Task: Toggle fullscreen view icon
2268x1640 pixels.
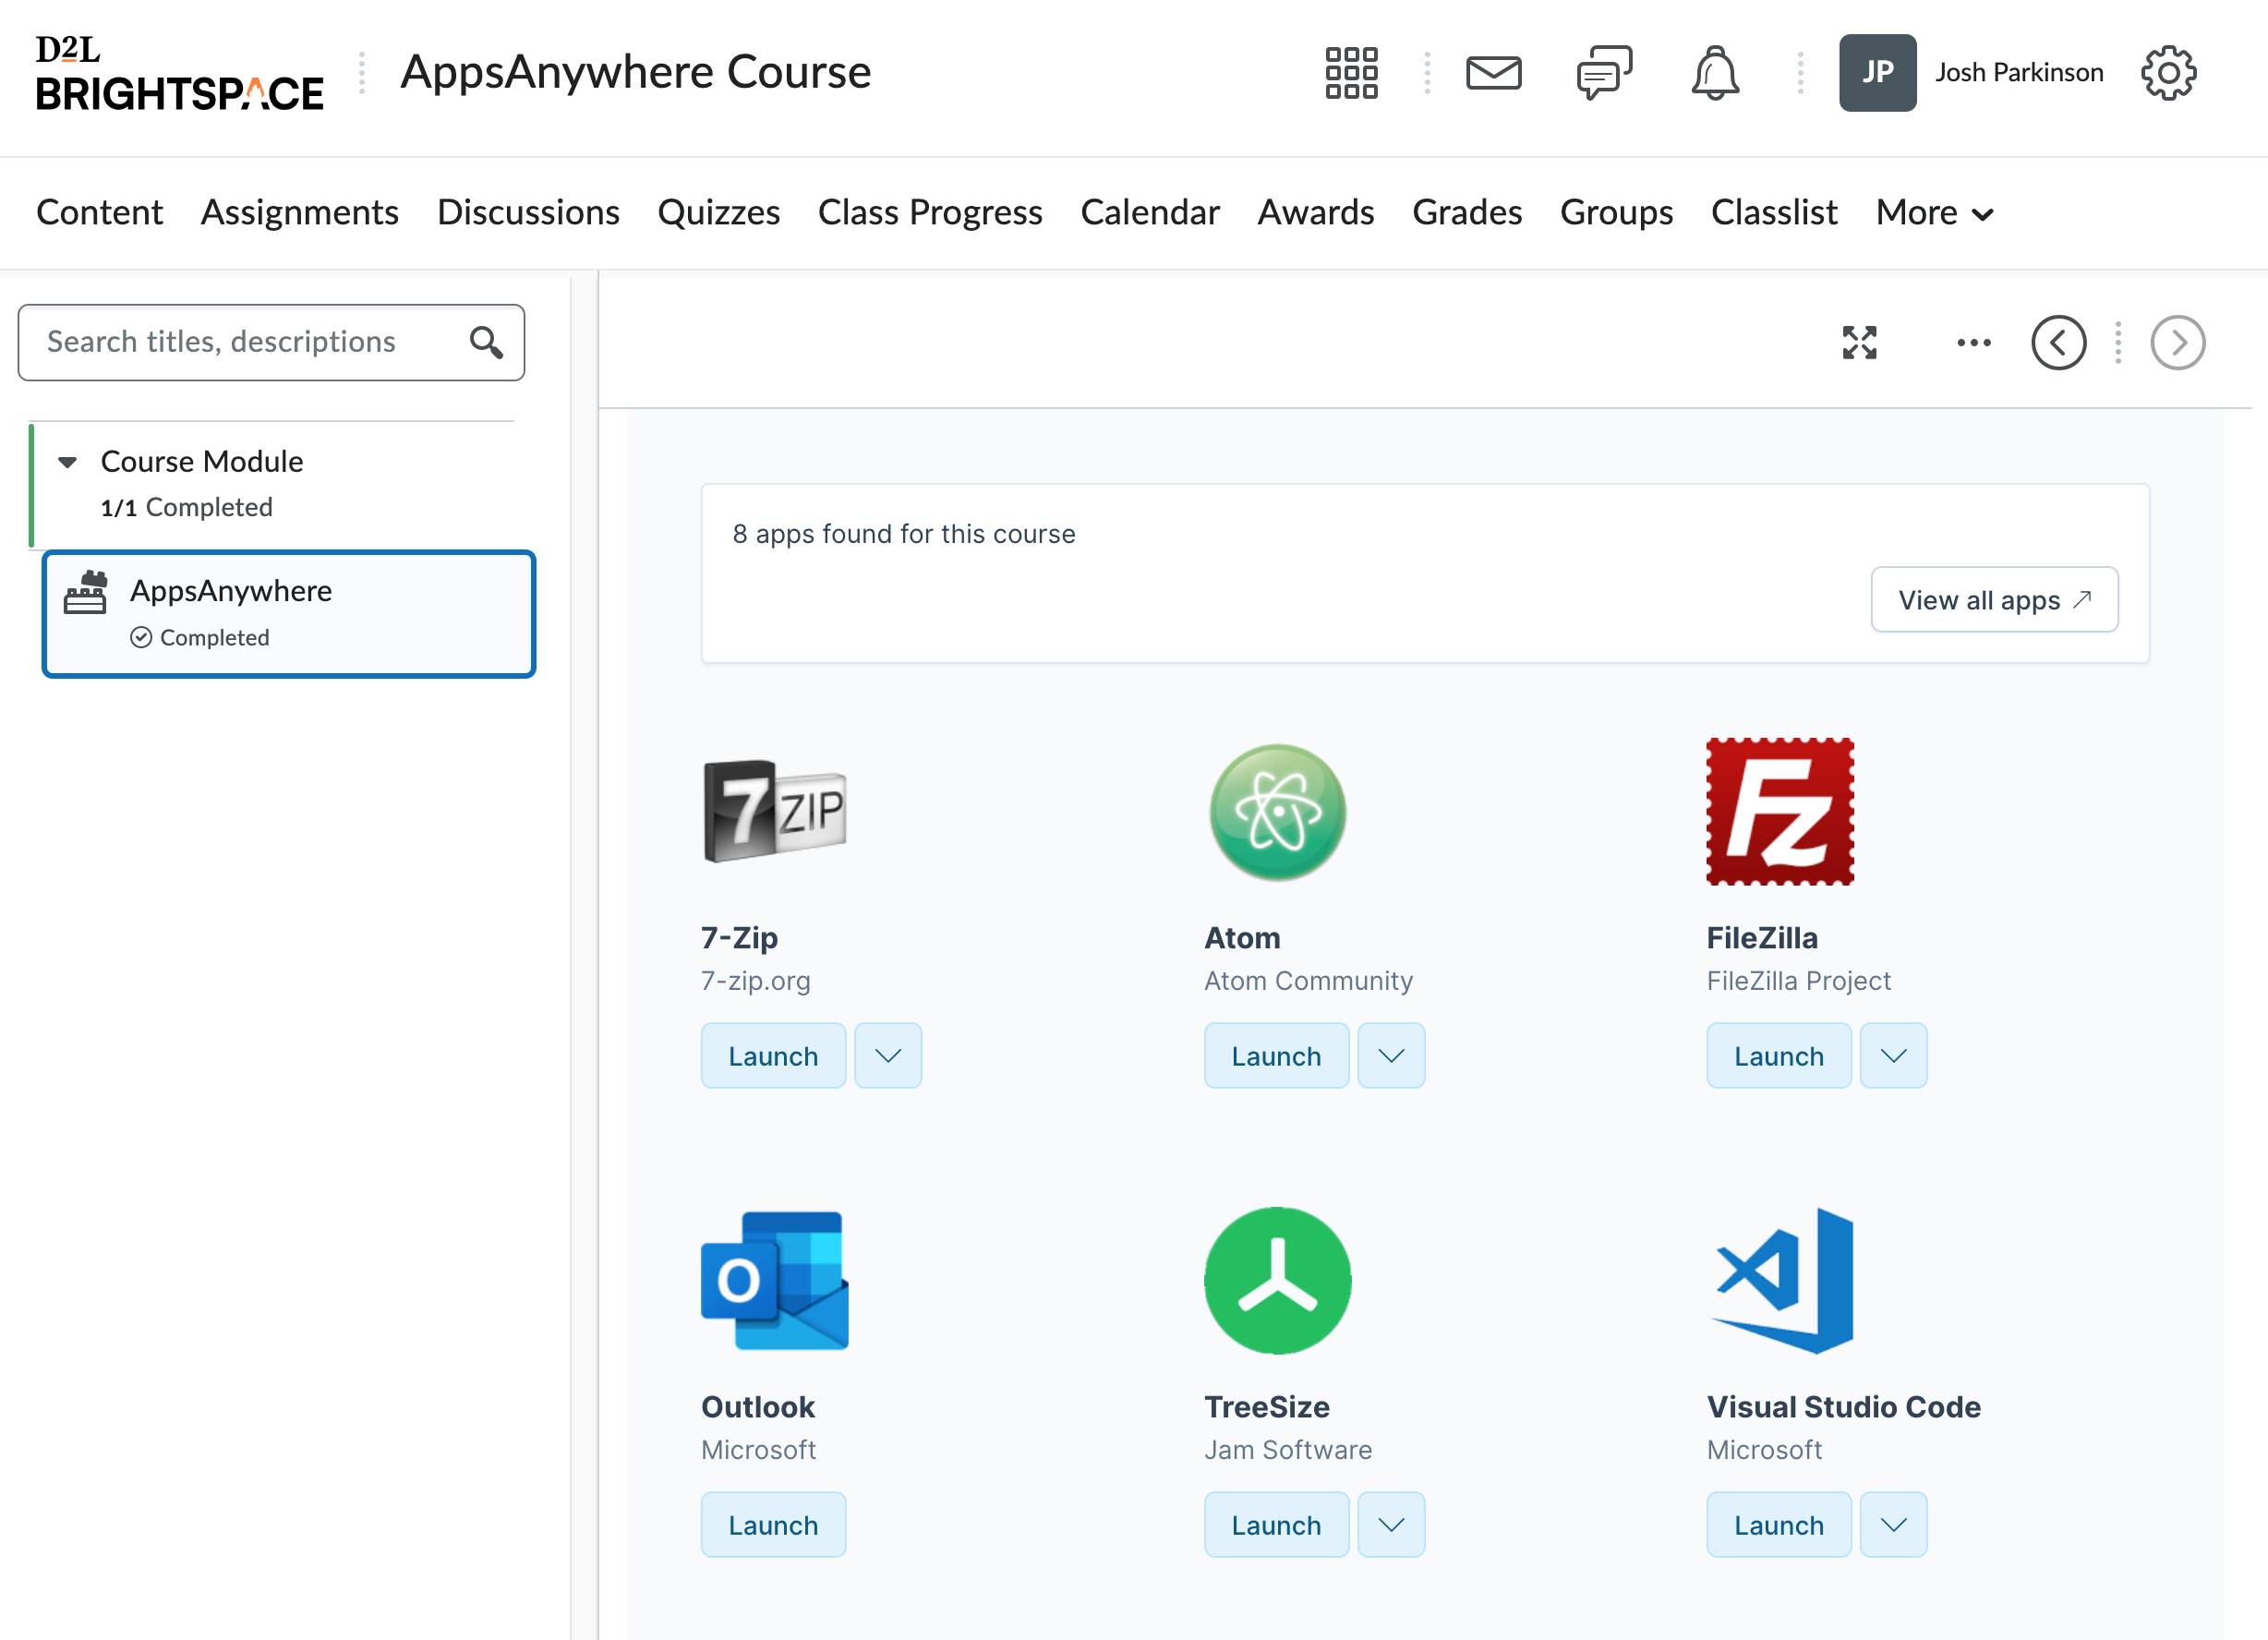Action: [1859, 343]
